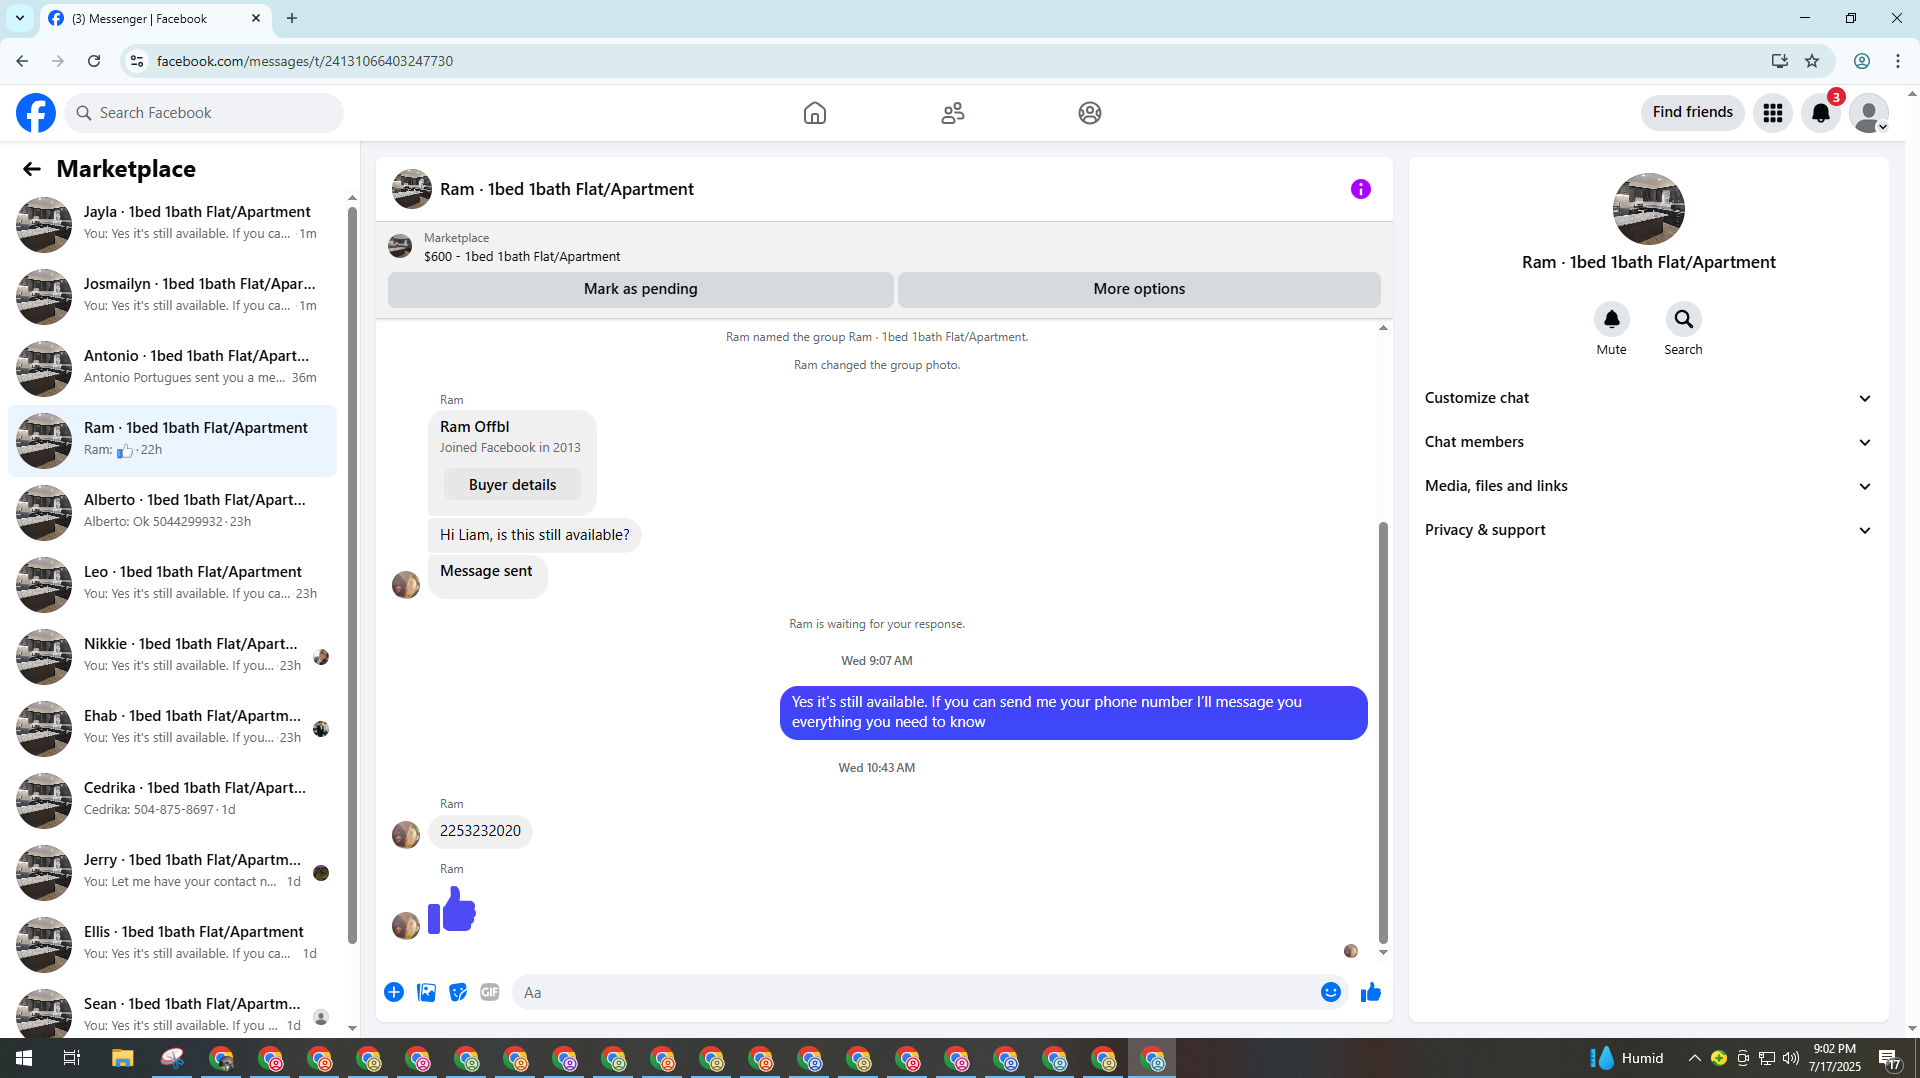Open the taskbar volume icon
Image resolution: width=1920 pixels, height=1078 pixels.
(x=1791, y=1058)
